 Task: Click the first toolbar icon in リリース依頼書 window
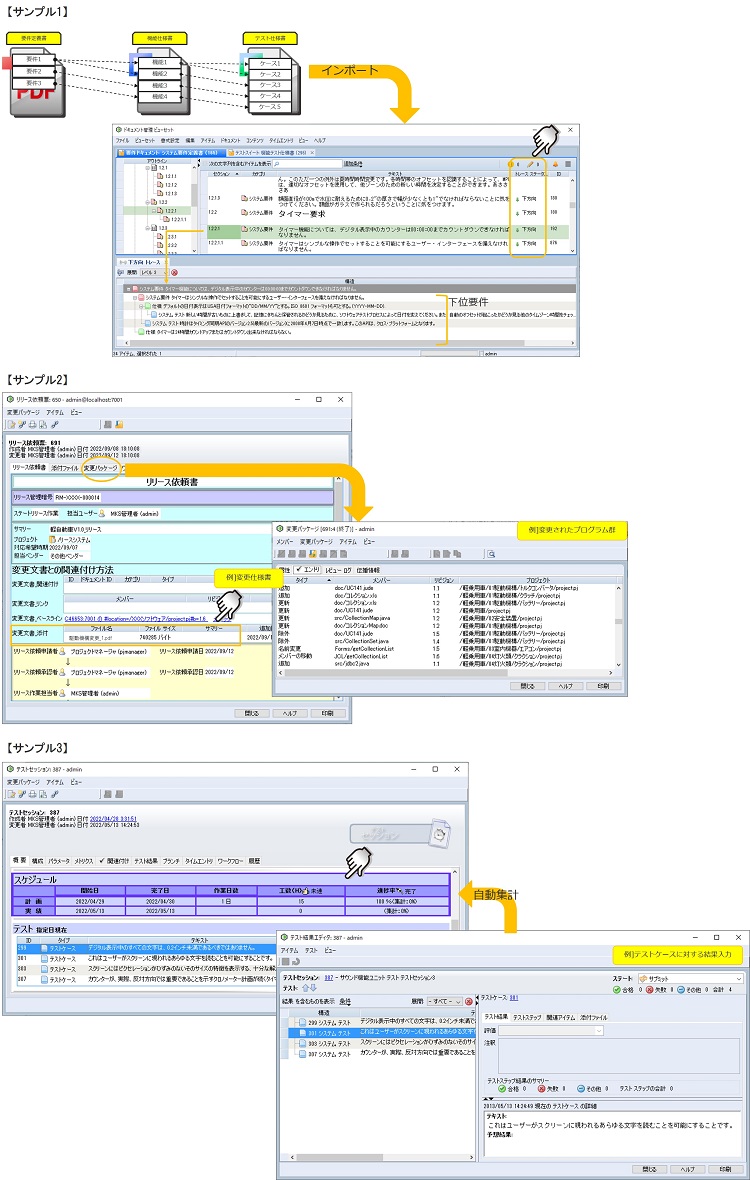coord(12,424)
